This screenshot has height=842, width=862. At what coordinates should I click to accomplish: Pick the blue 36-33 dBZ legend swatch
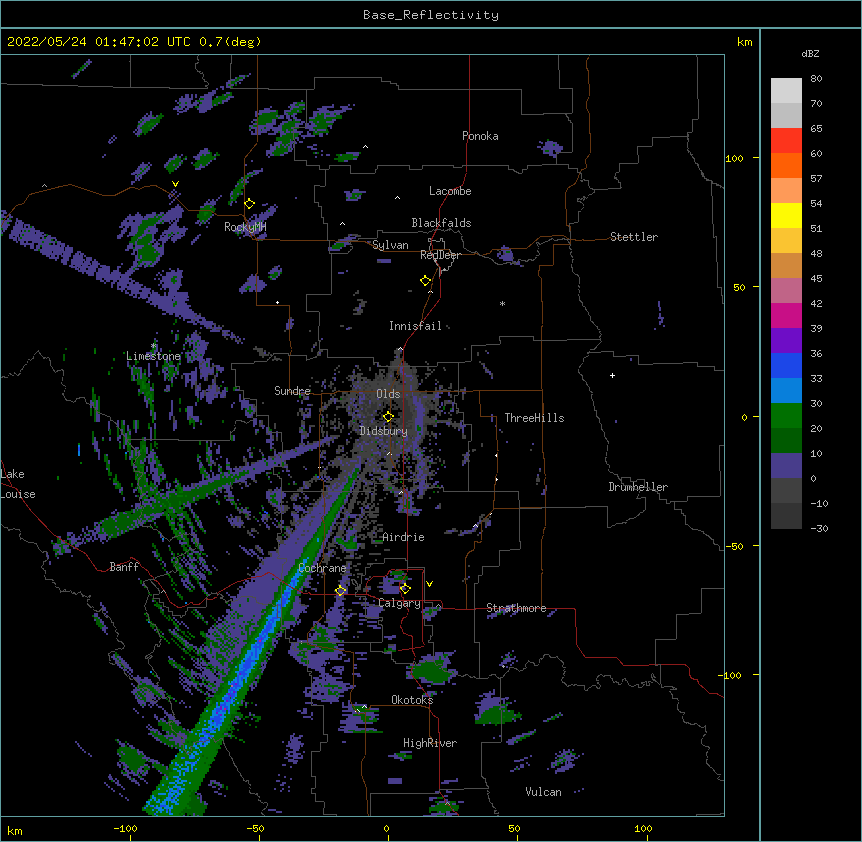click(786, 365)
